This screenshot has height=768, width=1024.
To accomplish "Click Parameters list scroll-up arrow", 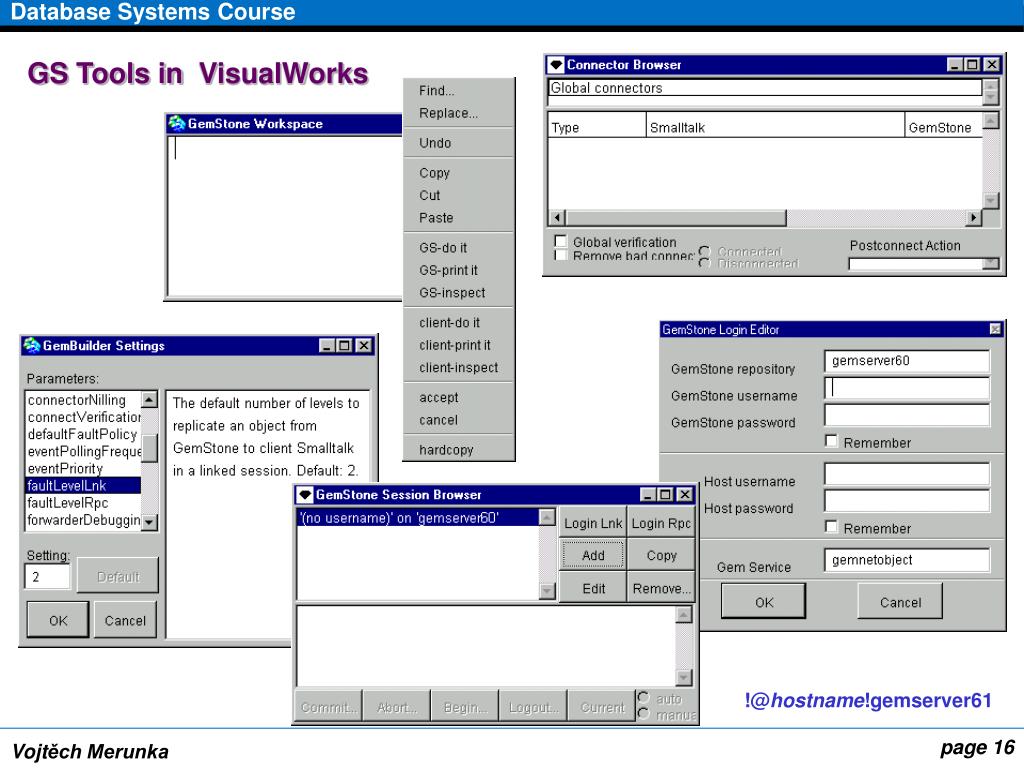I will [x=150, y=399].
